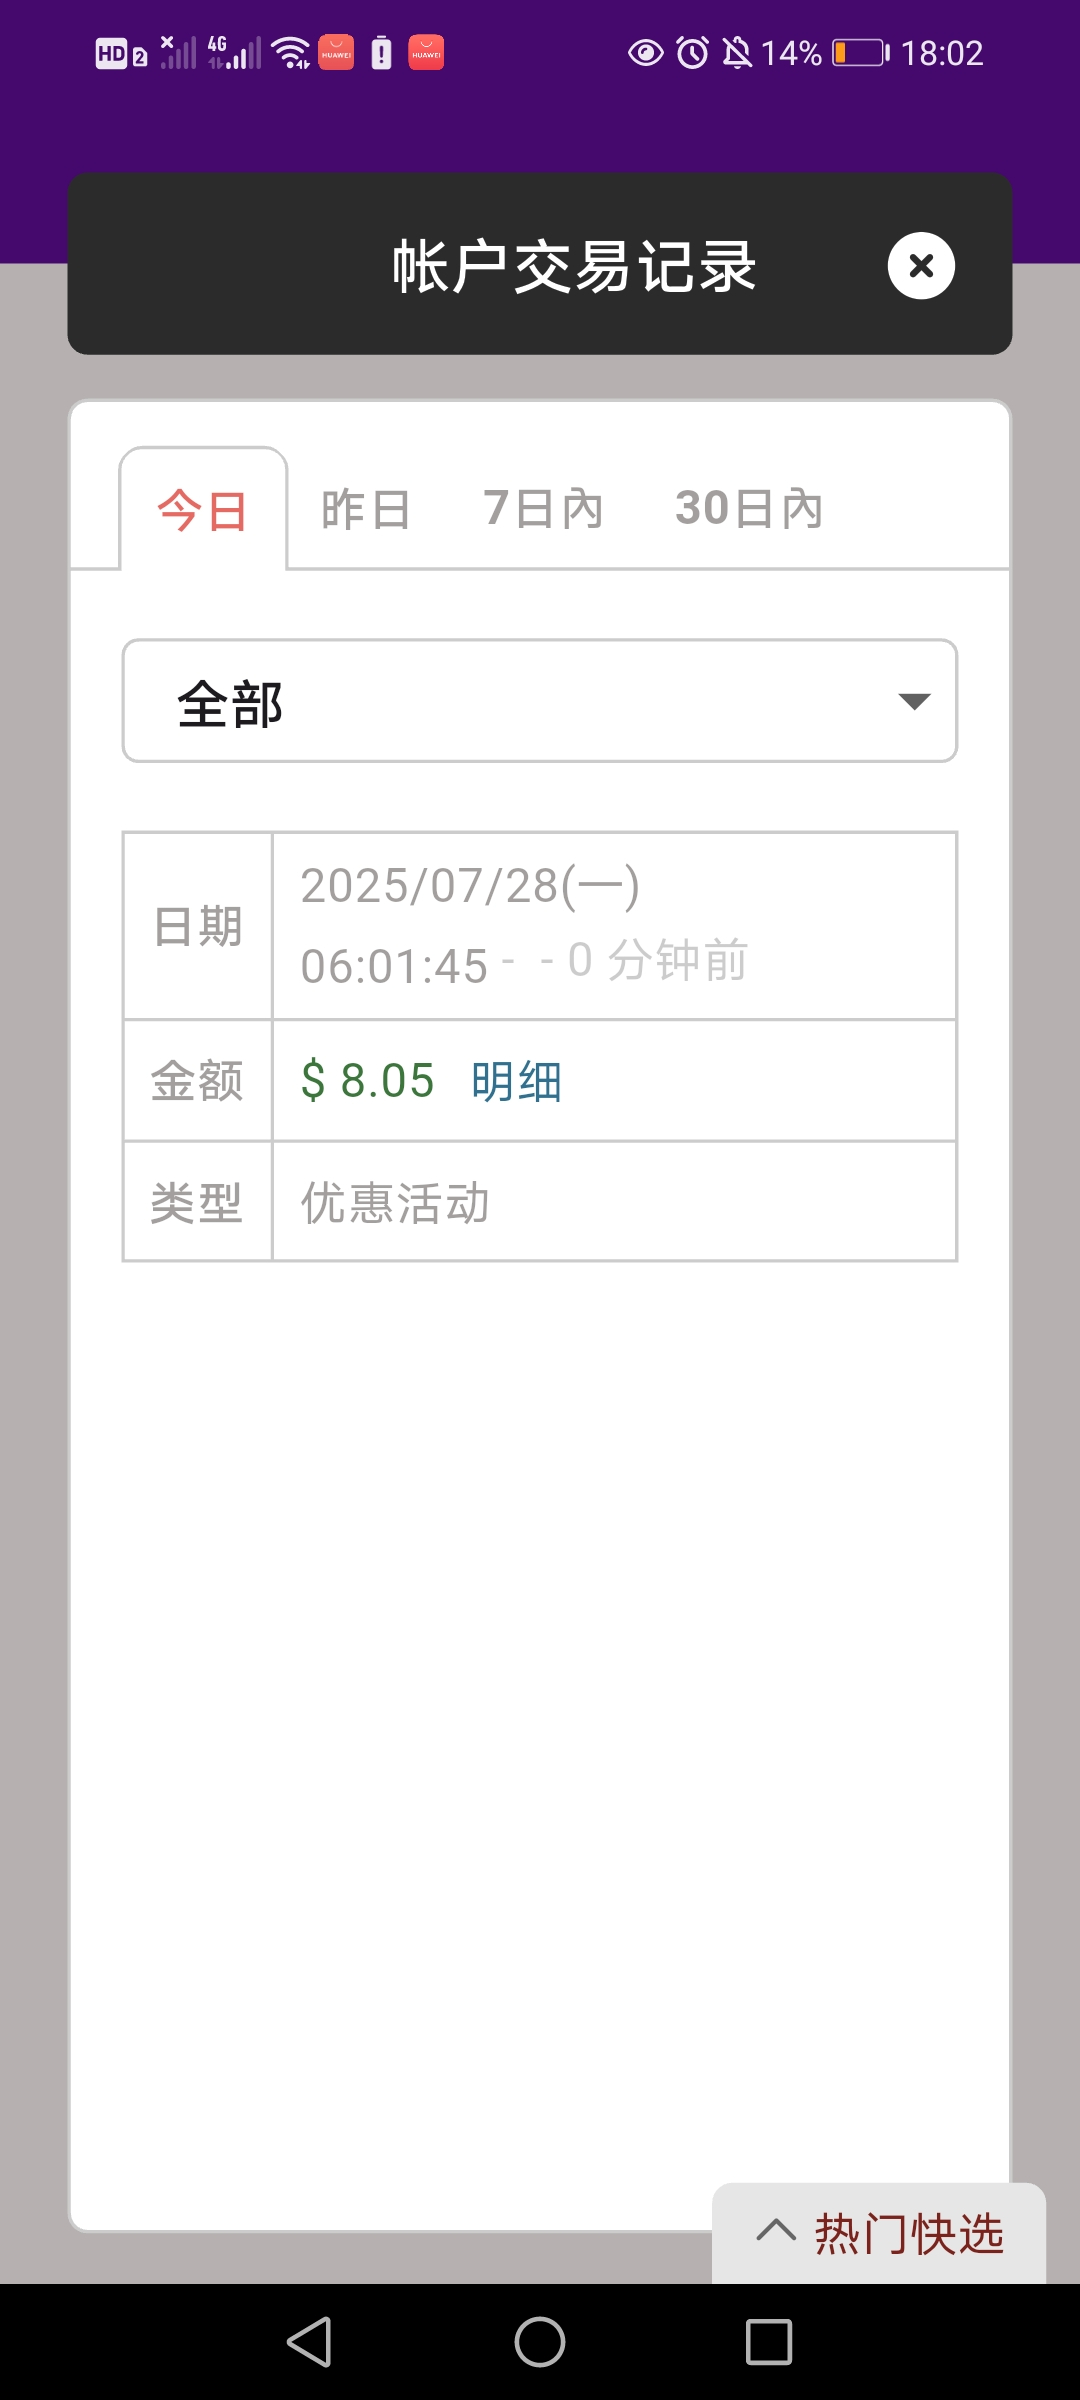Open the recent apps square button
The height and width of the screenshot is (2400, 1080).
[769, 2342]
